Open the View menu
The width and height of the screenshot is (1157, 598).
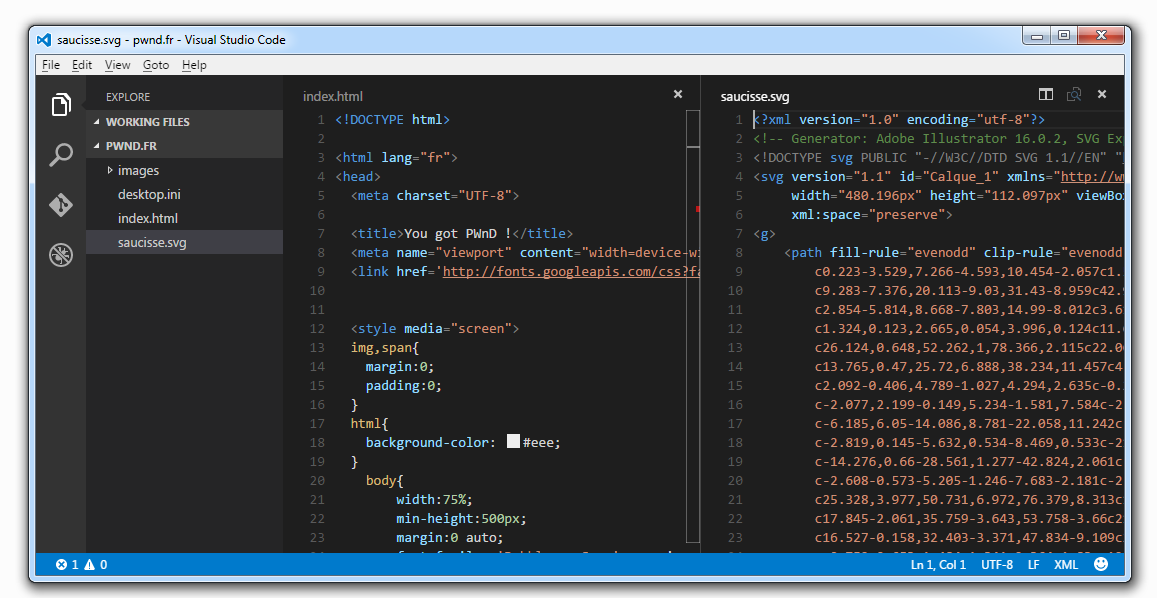[117, 65]
